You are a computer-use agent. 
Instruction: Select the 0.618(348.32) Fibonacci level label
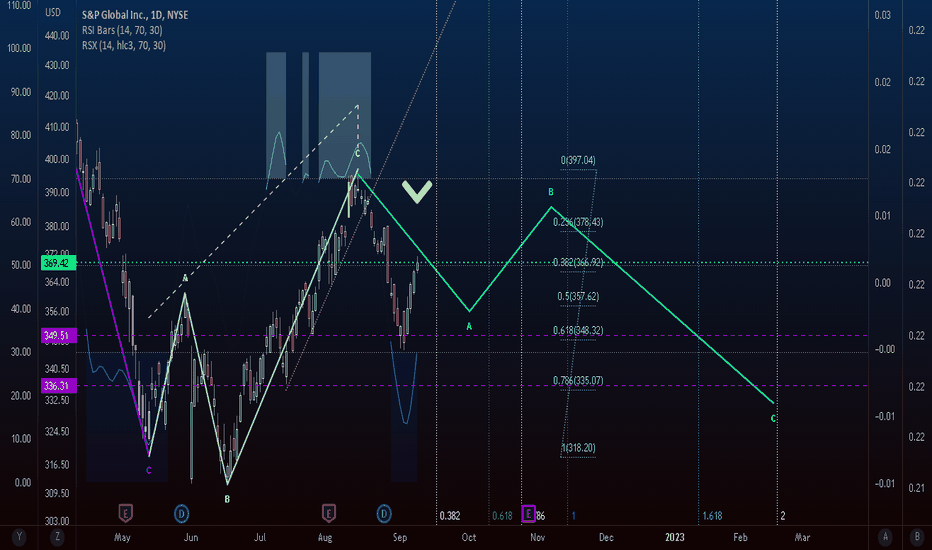(578, 331)
